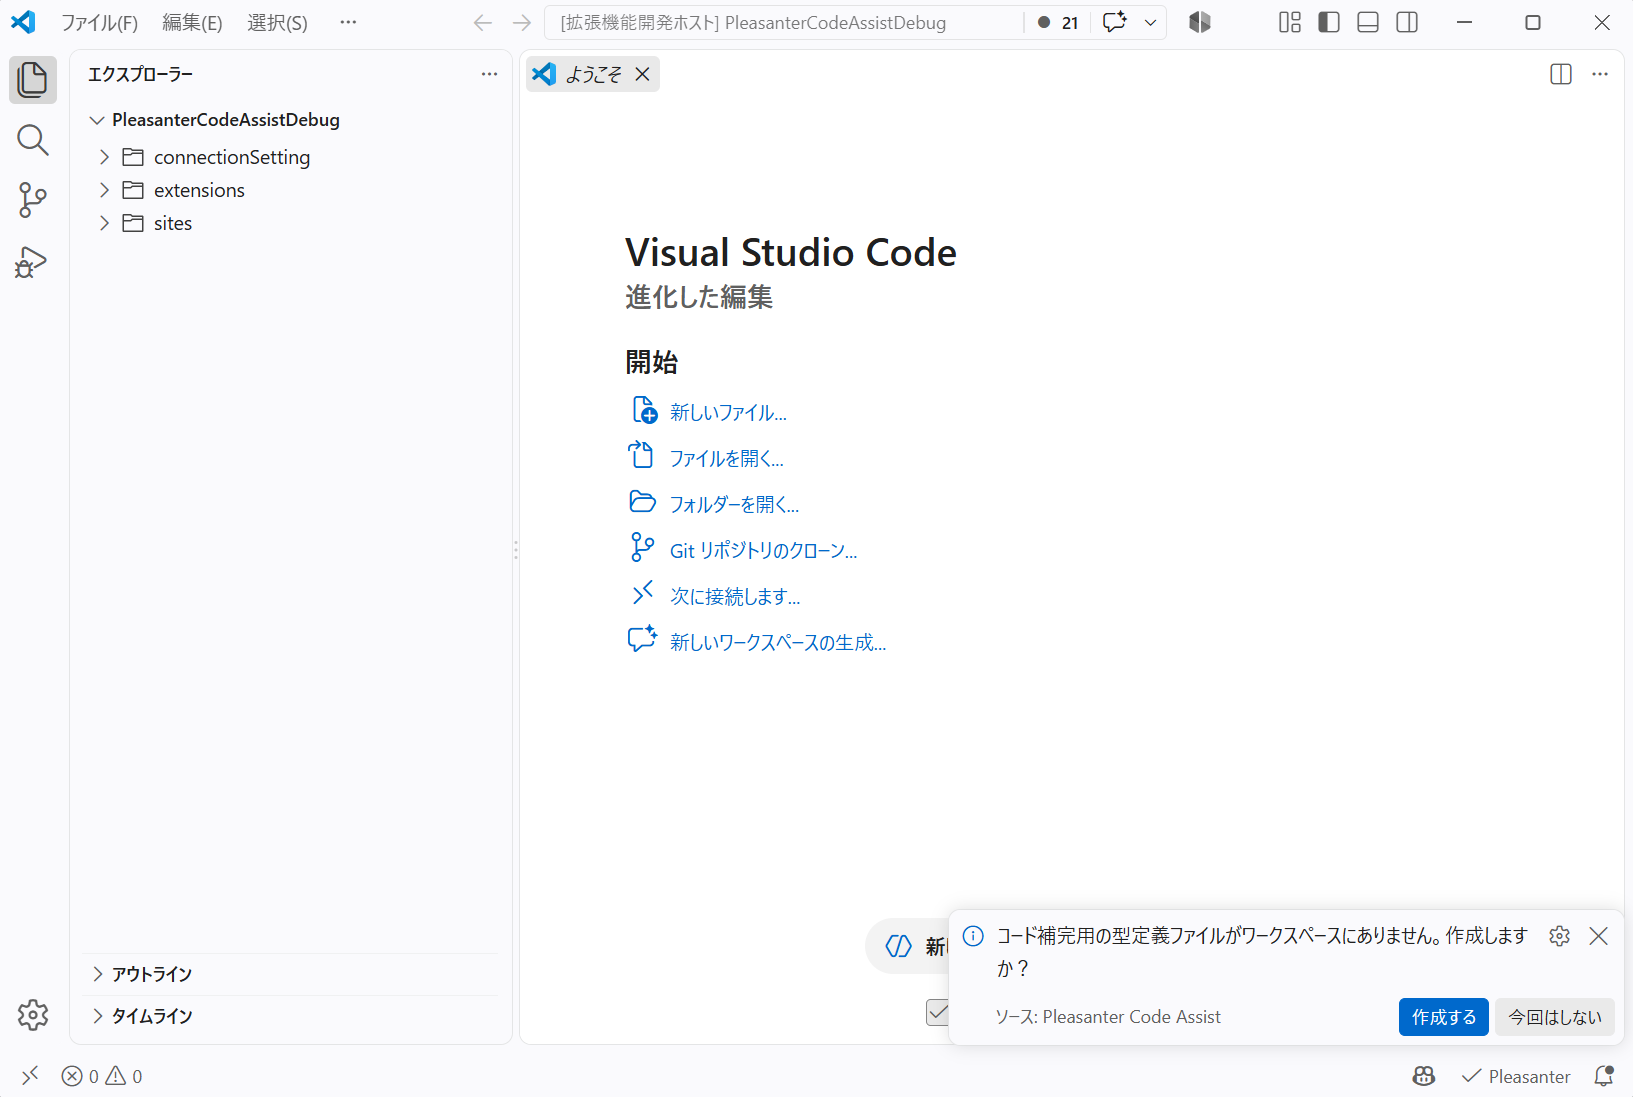Show errors and warnings in status bar
Image resolution: width=1633 pixels, height=1097 pixels.
tap(102, 1076)
